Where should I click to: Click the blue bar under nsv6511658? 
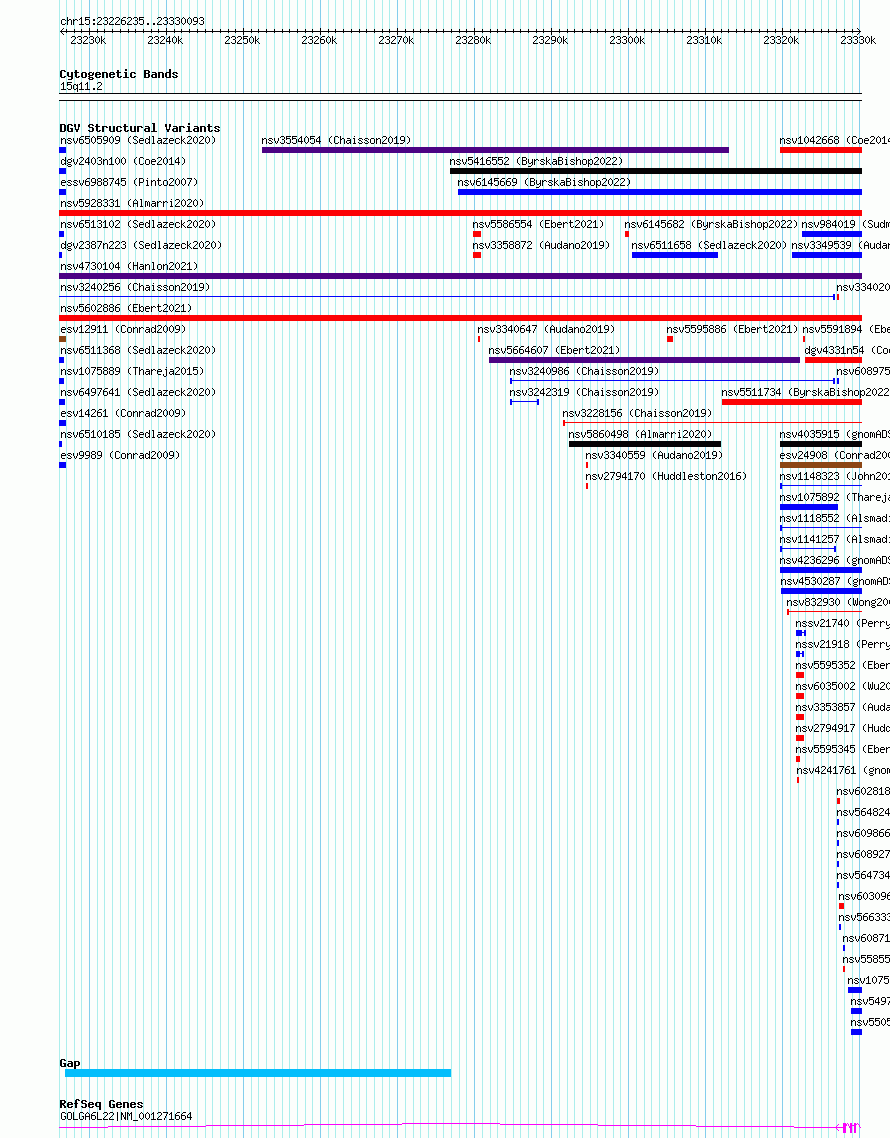click(x=674, y=255)
